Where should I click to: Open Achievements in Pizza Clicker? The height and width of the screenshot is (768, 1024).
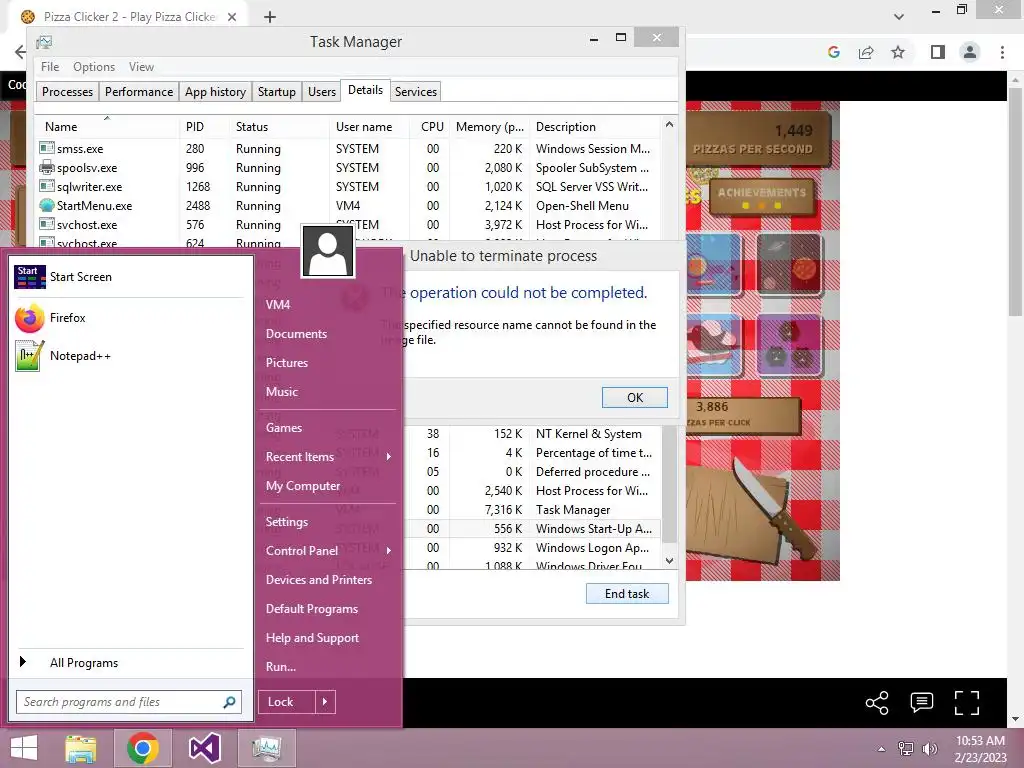click(x=762, y=197)
